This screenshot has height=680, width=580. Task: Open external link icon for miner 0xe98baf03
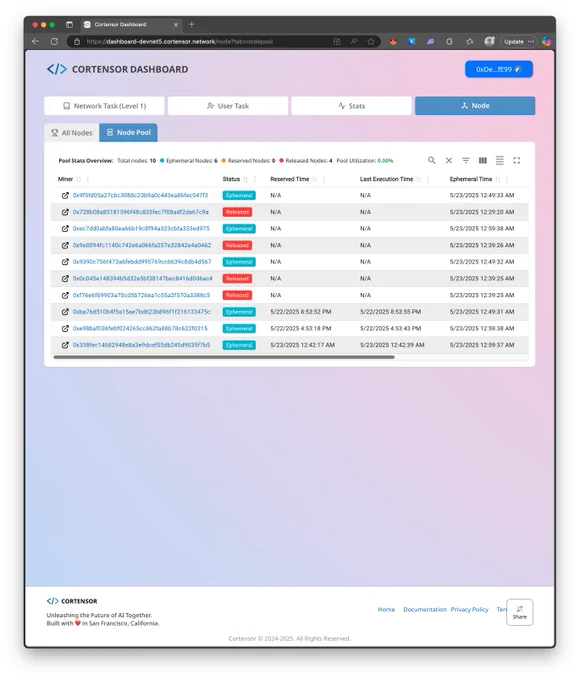tap(65, 329)
